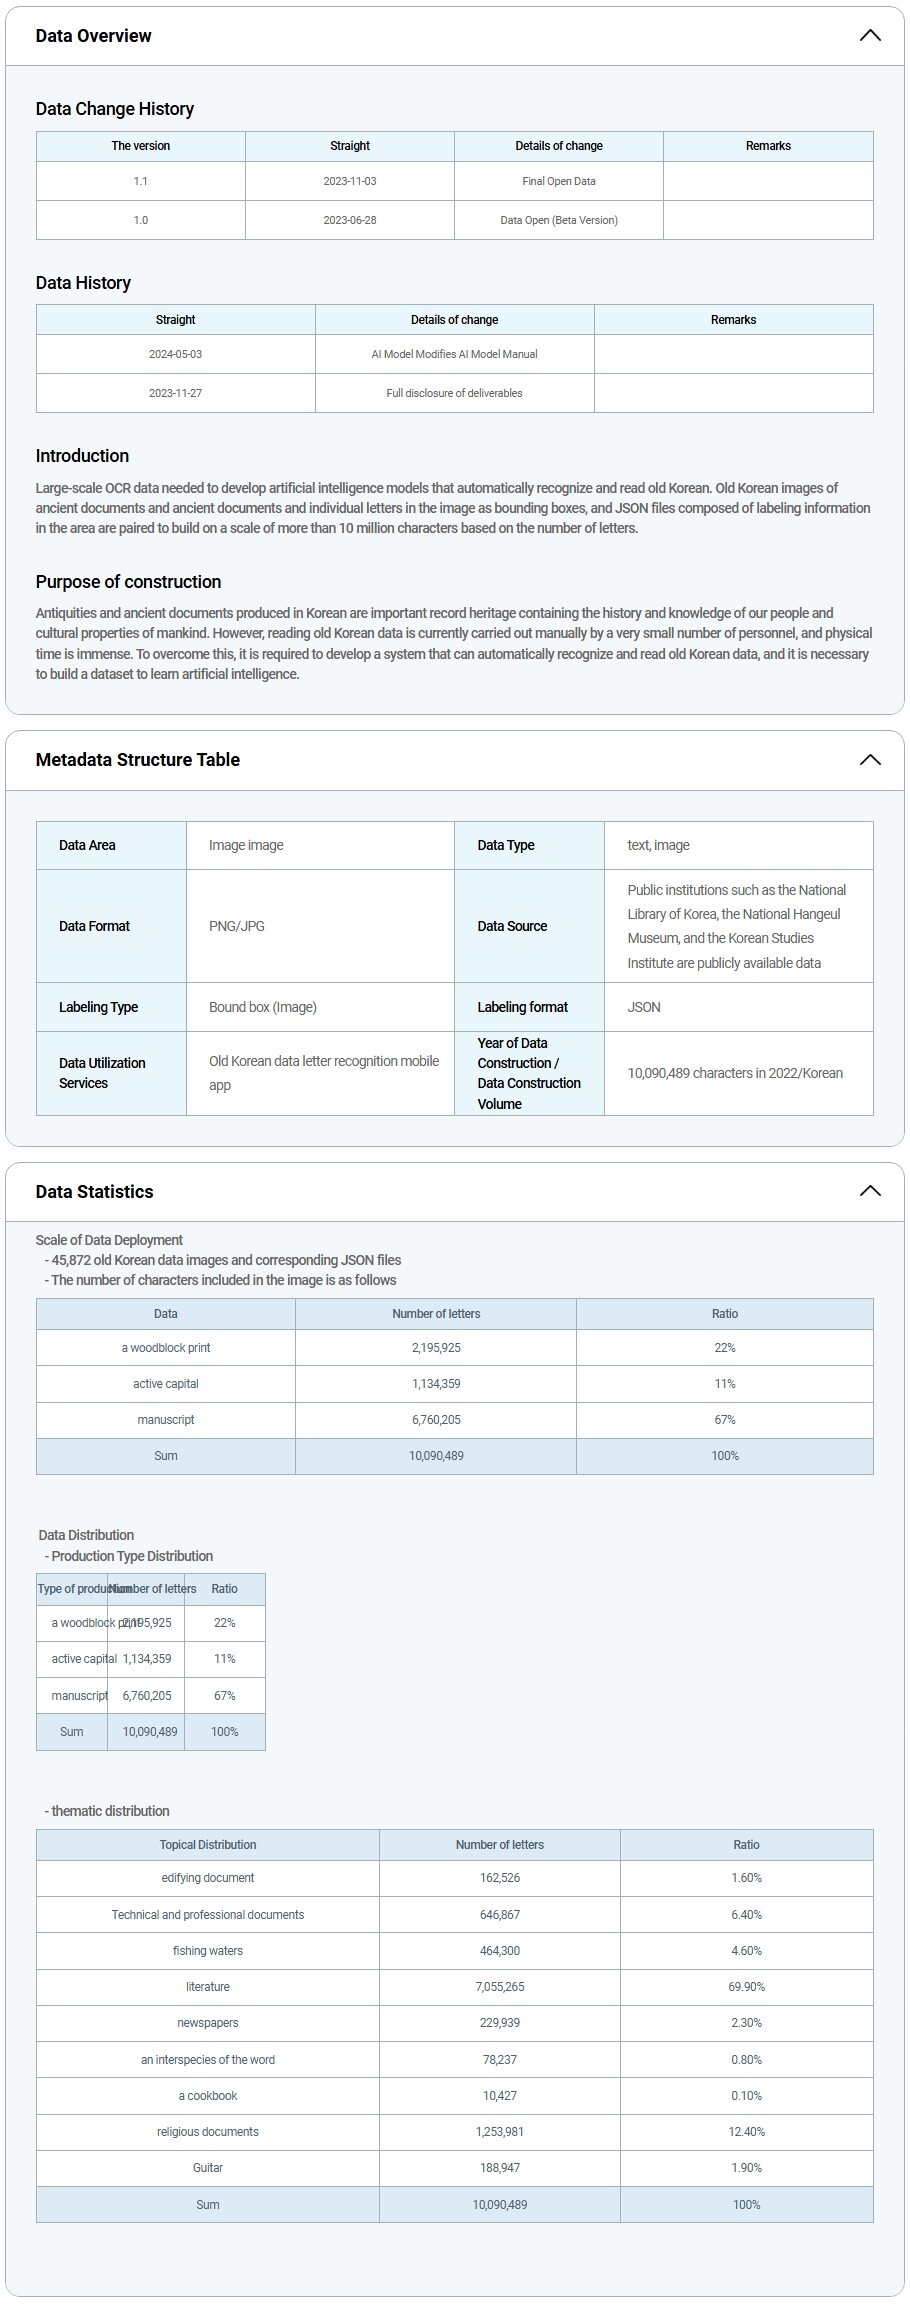Image resolution: width=910 pixels, height=2305 pixels.
Task: Select the a cookbook topic row
Action: click(208, 2096)
